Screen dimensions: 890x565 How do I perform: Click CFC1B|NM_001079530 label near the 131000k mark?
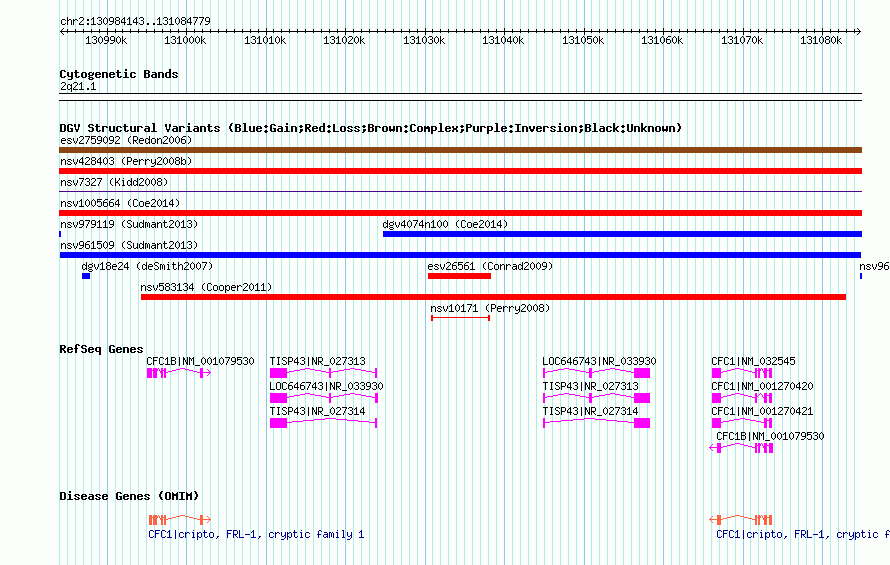pyautogui.click(x=200, y=361)
